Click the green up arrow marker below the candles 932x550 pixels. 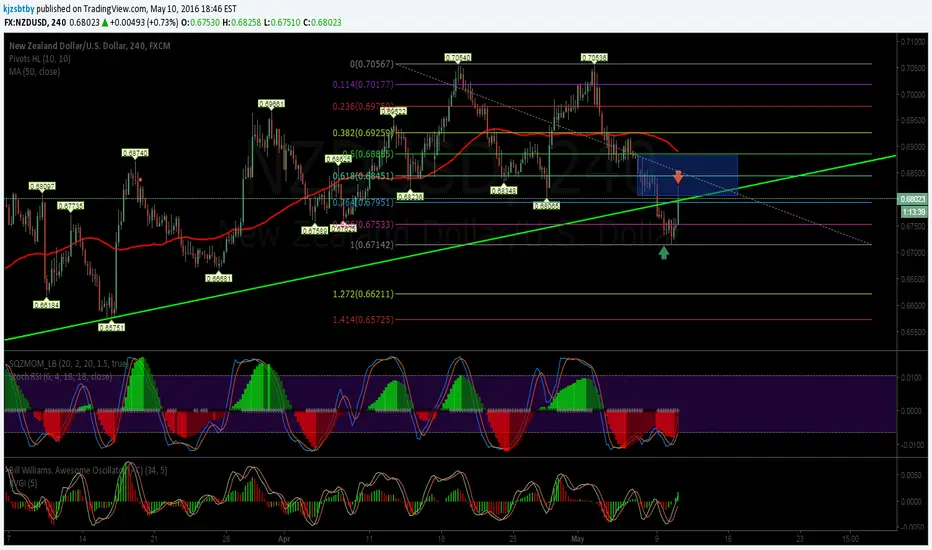[664, 253]
